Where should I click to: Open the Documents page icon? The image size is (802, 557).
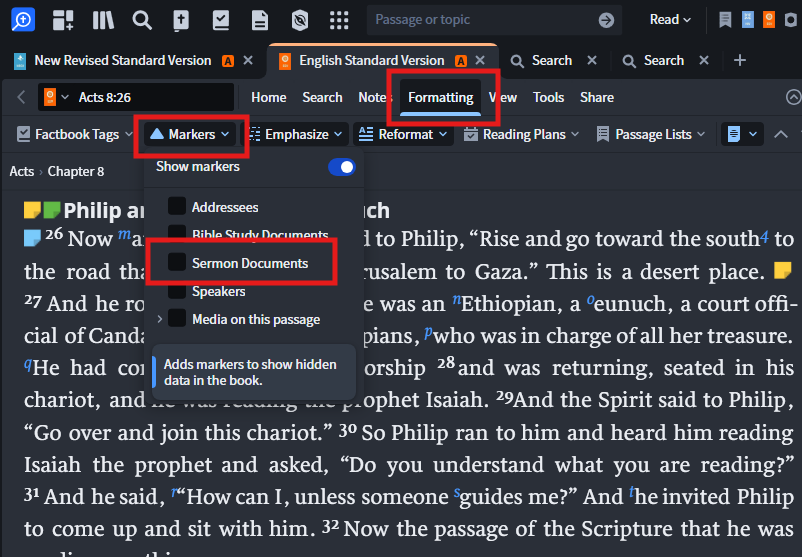coord(260,20)
